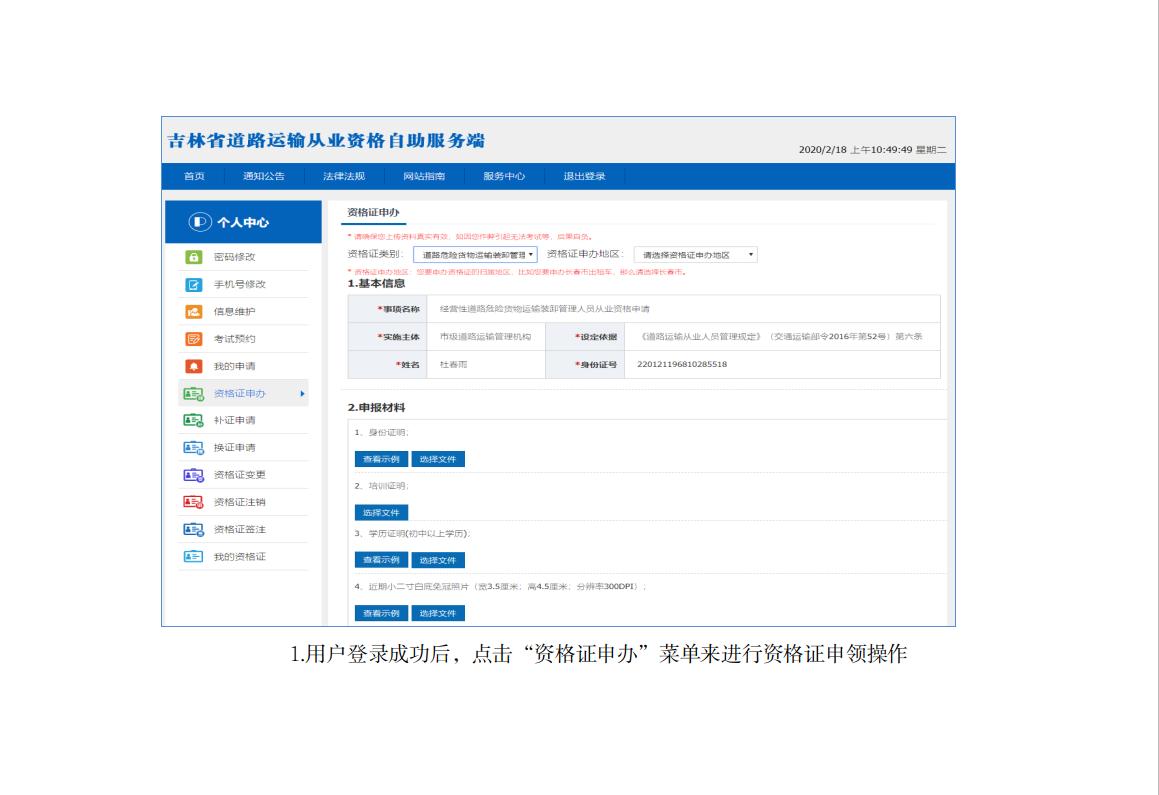Click the 身份证号 value 220121196810285518

coord(682,364)
